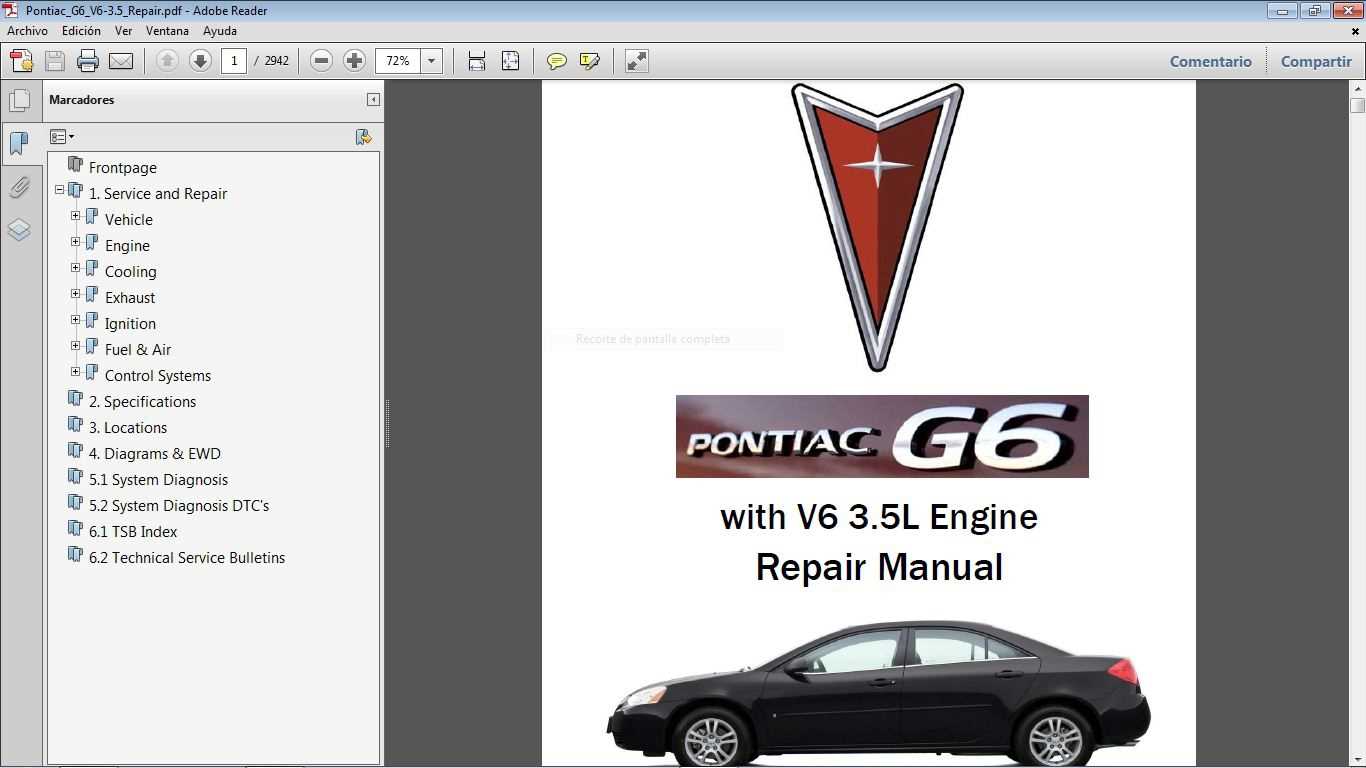The image size is (1366, 768).
Task: Fit one full page icon
Action: [x=510, y=61]
